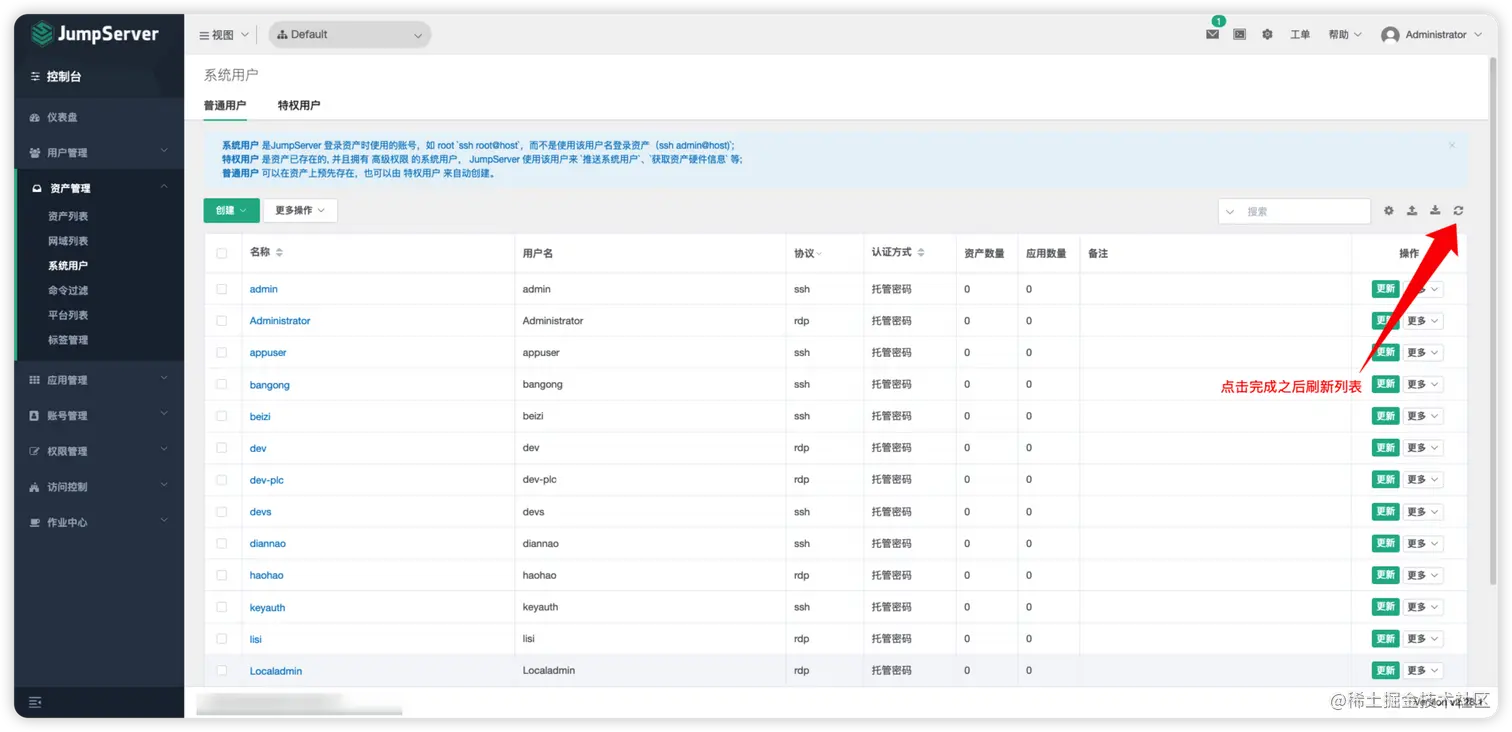This screenshot has height=732, width=1512.
Task: Click inside the 搜索 search field
Action: click(x=1300, y=210)
